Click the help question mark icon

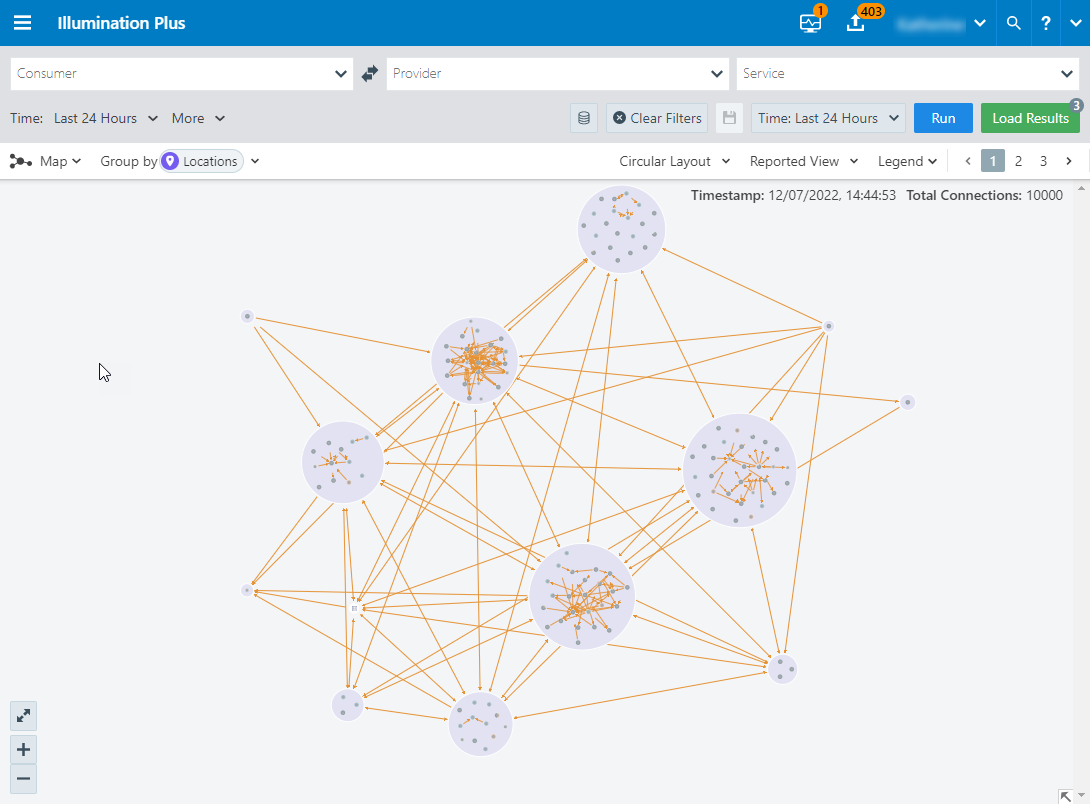point(1045,22)
